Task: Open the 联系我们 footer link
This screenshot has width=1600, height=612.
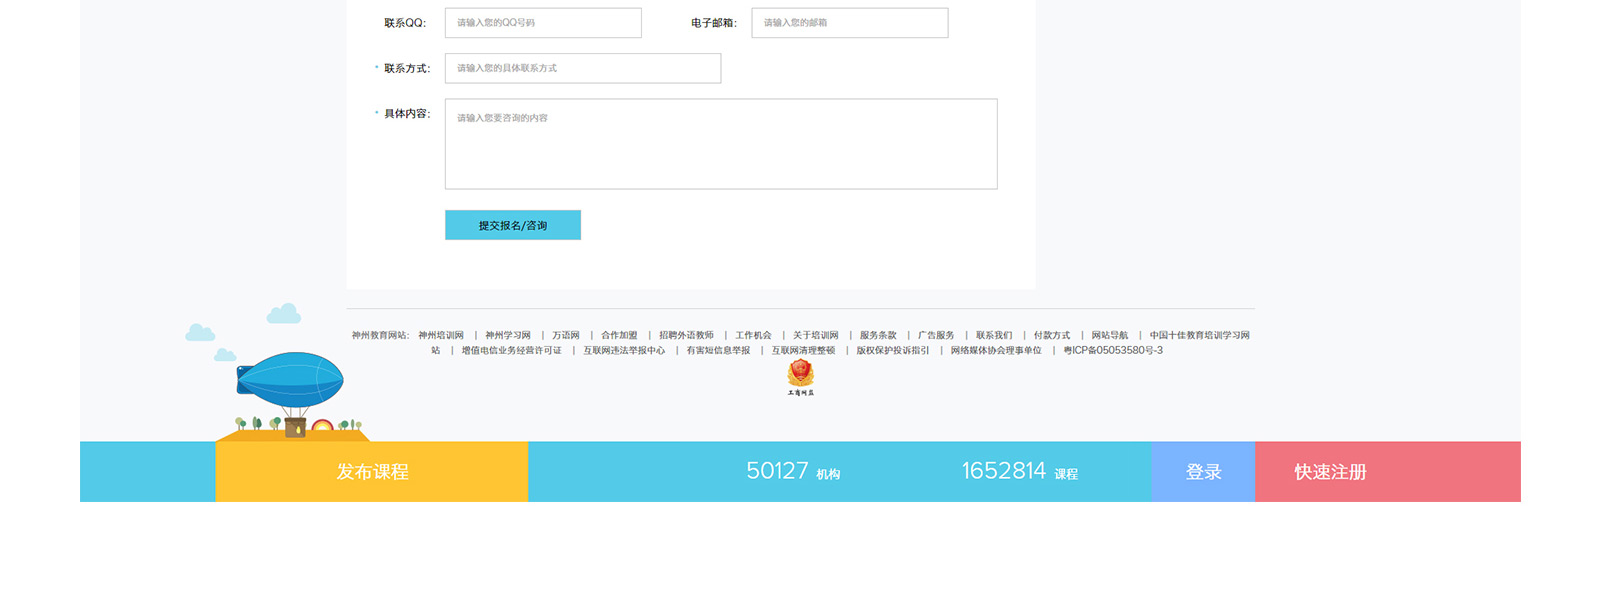Action: pos(994,336)
